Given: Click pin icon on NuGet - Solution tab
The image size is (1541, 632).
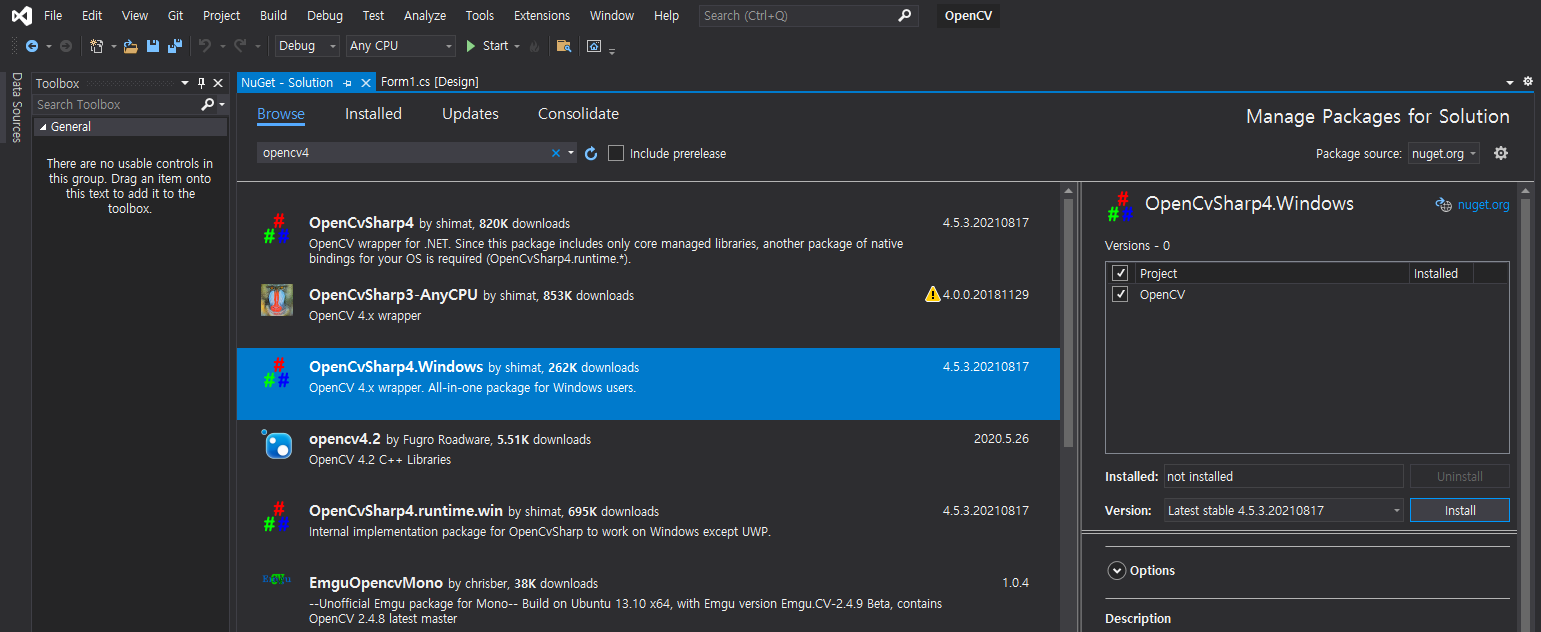Looking at the screenshot, I should 348,83.
